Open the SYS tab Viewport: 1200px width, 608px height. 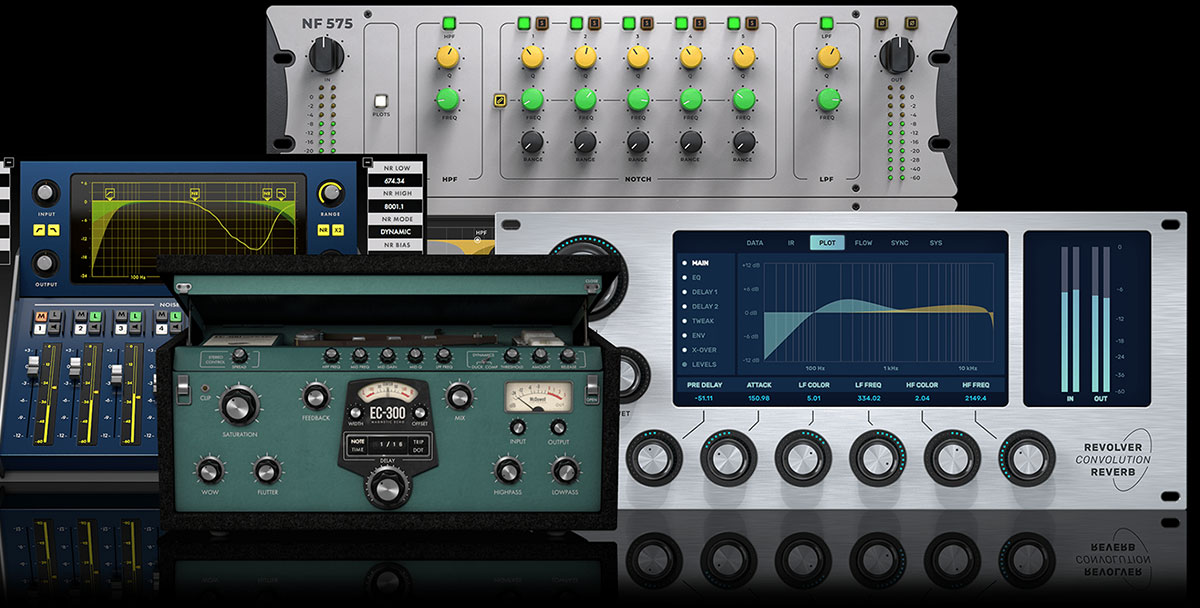click(x=935, y=243)
